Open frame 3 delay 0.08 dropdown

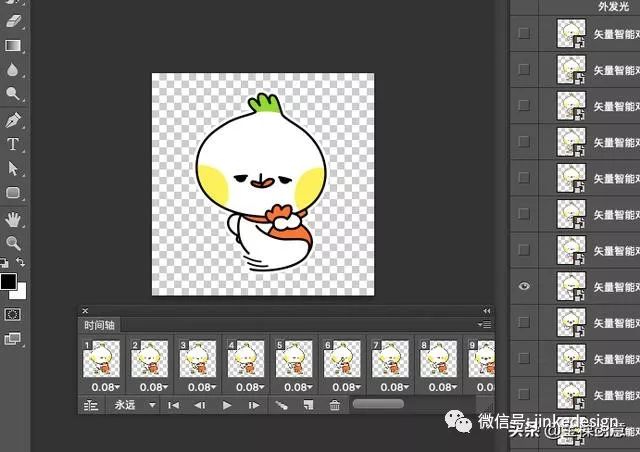(202, 387)
